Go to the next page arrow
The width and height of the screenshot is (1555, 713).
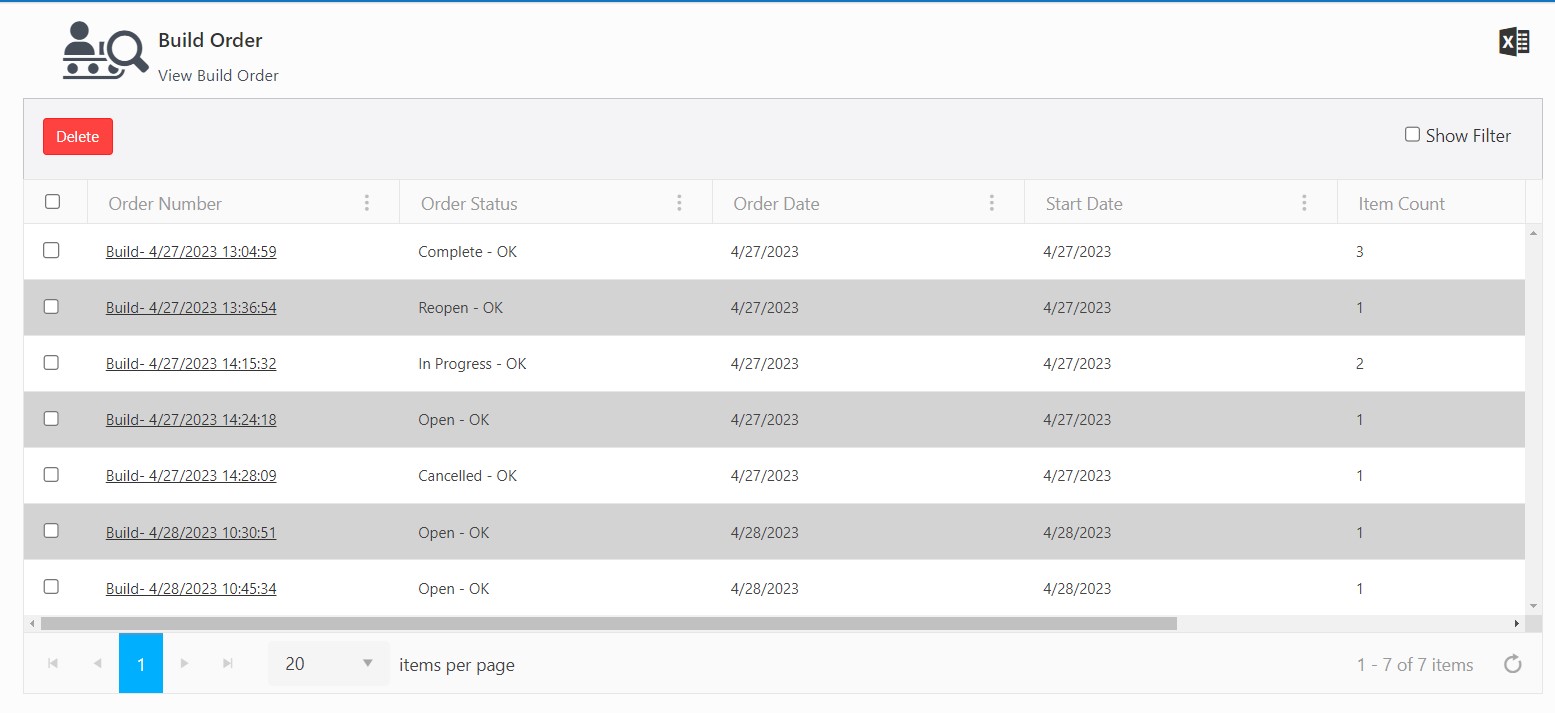tap(184, 663)
